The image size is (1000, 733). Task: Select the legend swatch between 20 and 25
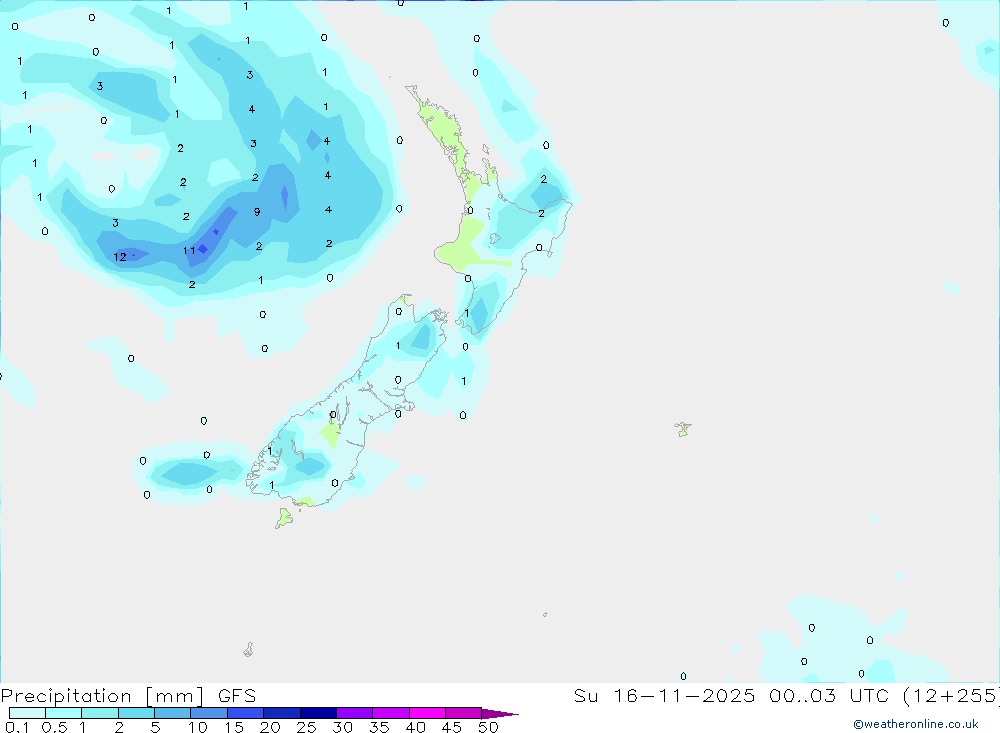pos(282,713)
